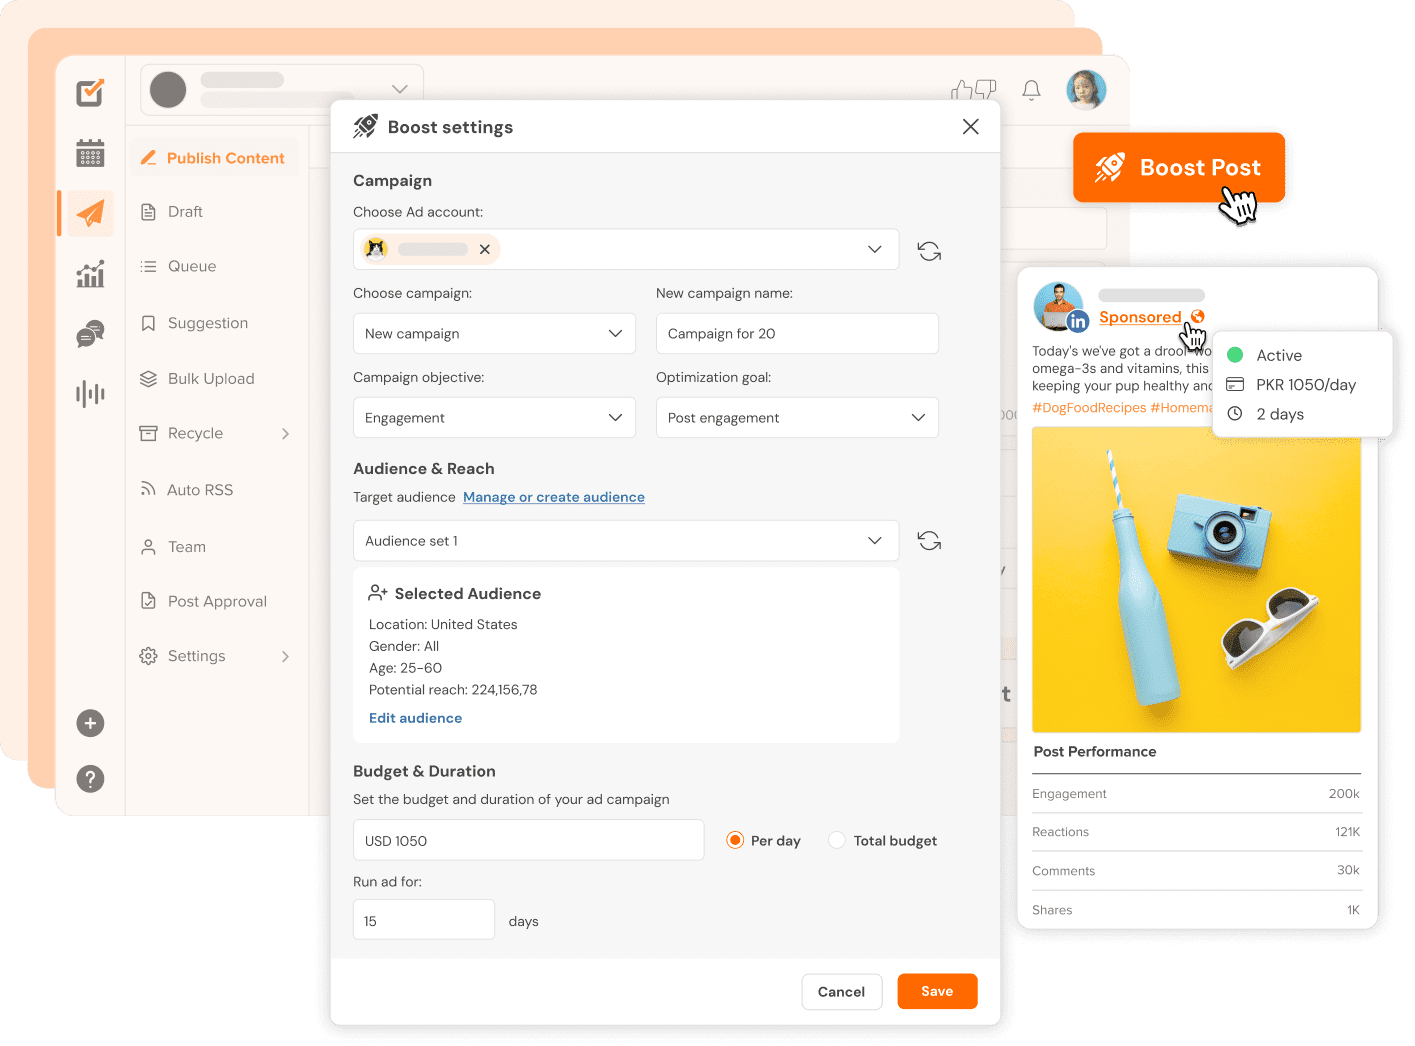
Task: Go to Post Approval in sidebar
Action: (217, 601)
